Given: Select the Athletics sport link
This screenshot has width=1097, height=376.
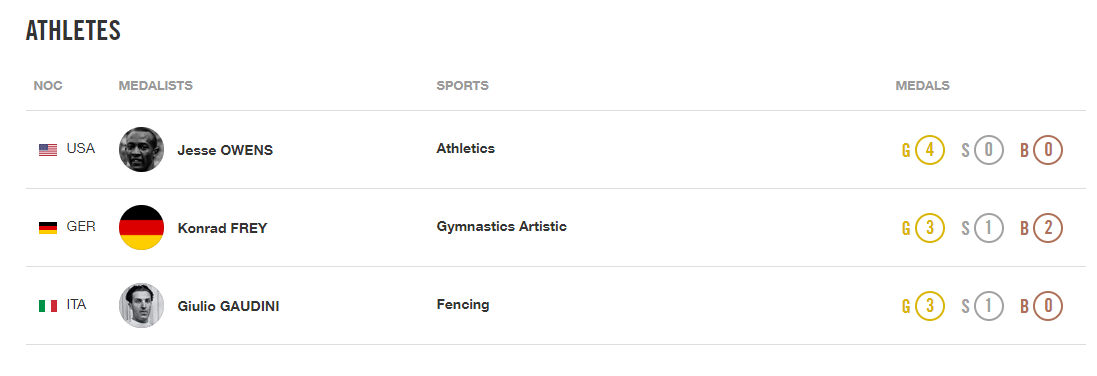Looking at the screenshot, I should (465, 148).
